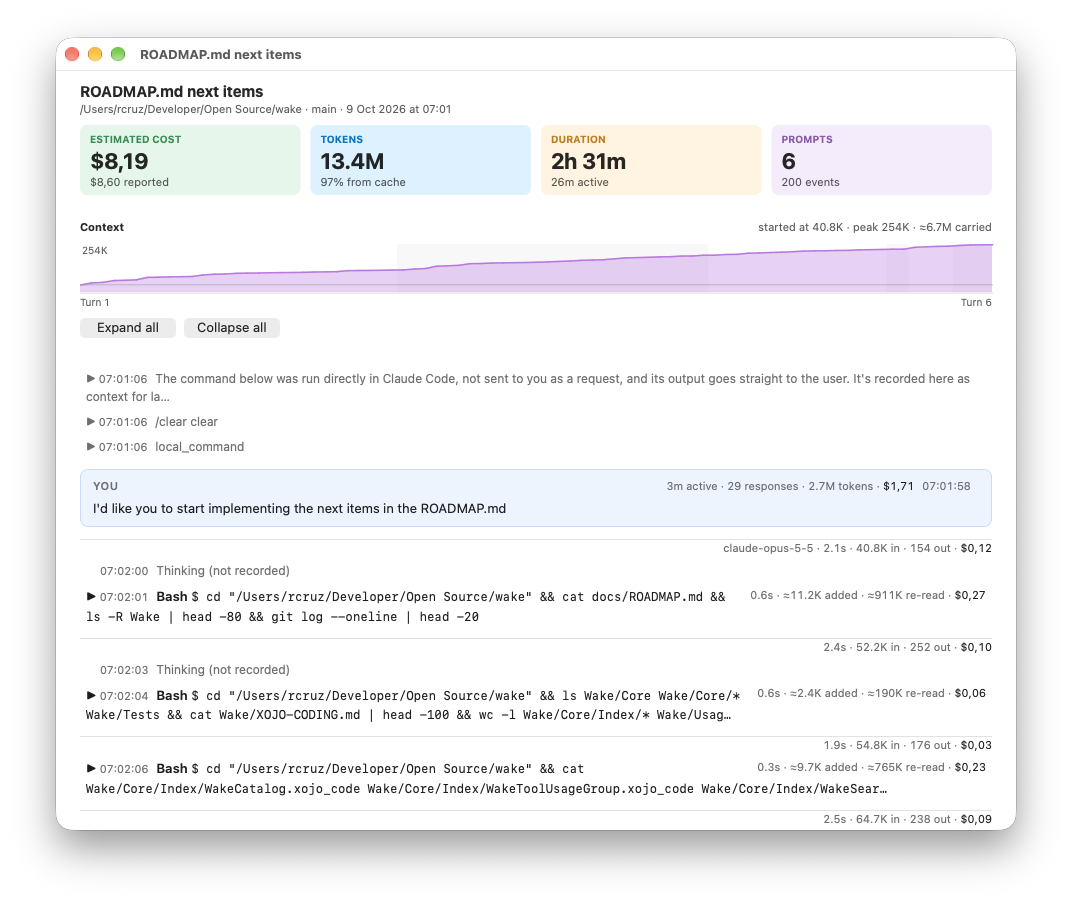Image resolution: width=1072 pixels, height=904 pixels.
Task: Expand the local_command entry
Action: pyautogui.click(x=90, y=447)
